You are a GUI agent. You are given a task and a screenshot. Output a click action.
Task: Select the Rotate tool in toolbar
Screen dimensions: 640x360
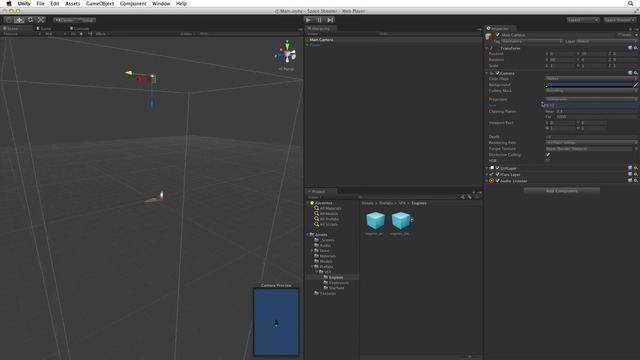point(30,20)
